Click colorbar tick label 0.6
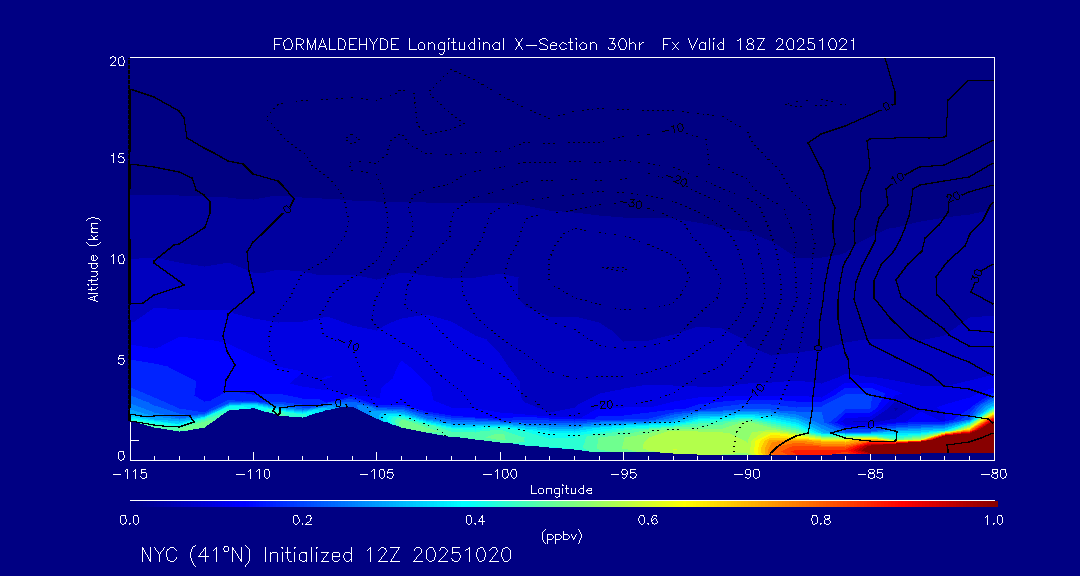The width and height of the screenshot is (1080, 576). click(x=648, y=521)
